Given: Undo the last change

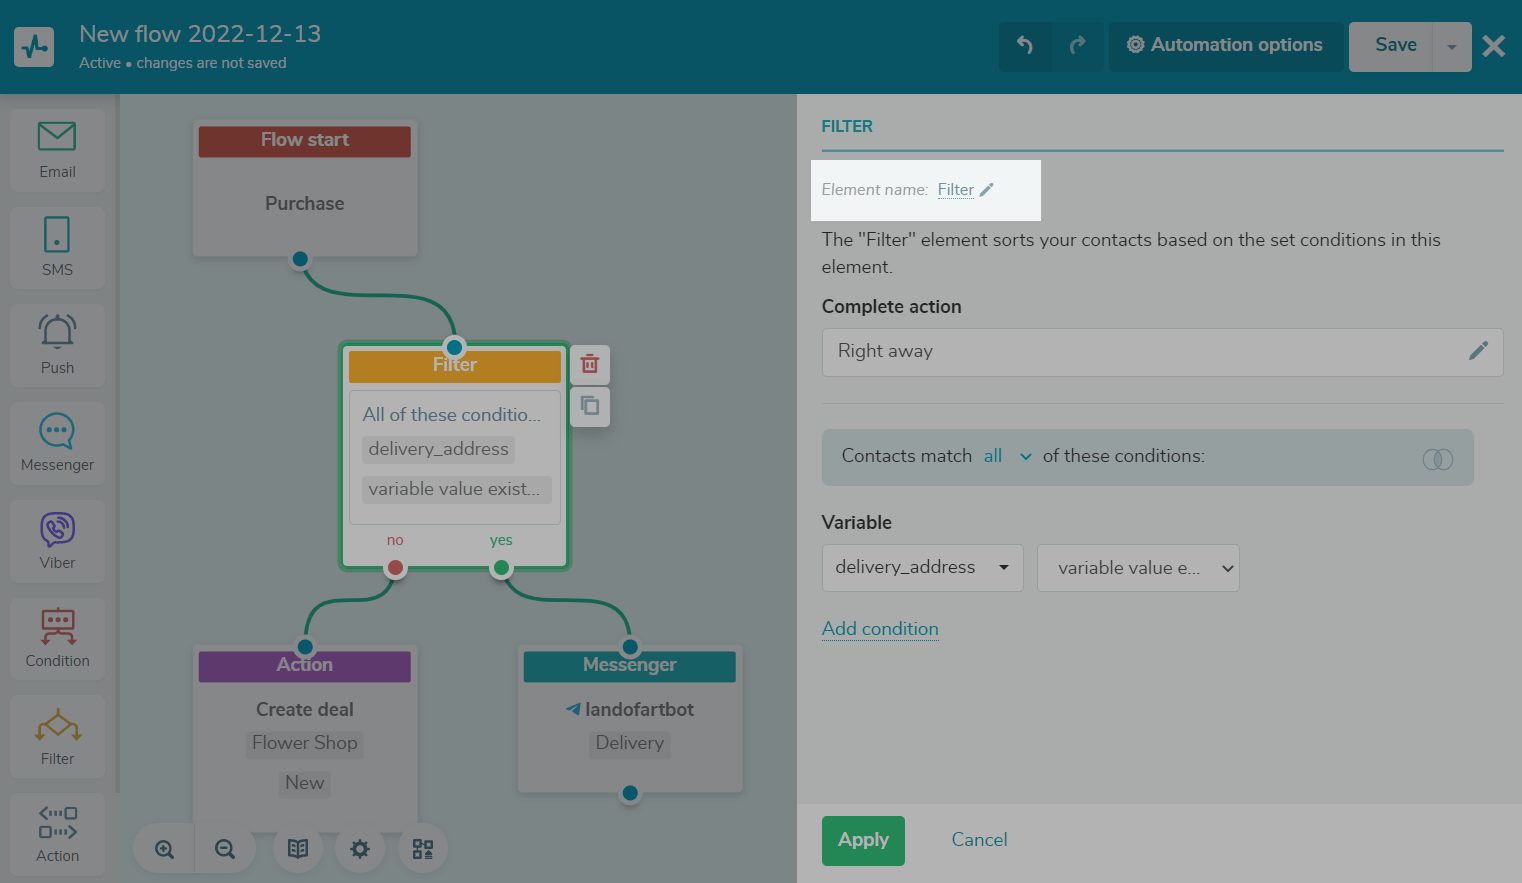Looking at the screenshot, I should (x=1025, y=46).
